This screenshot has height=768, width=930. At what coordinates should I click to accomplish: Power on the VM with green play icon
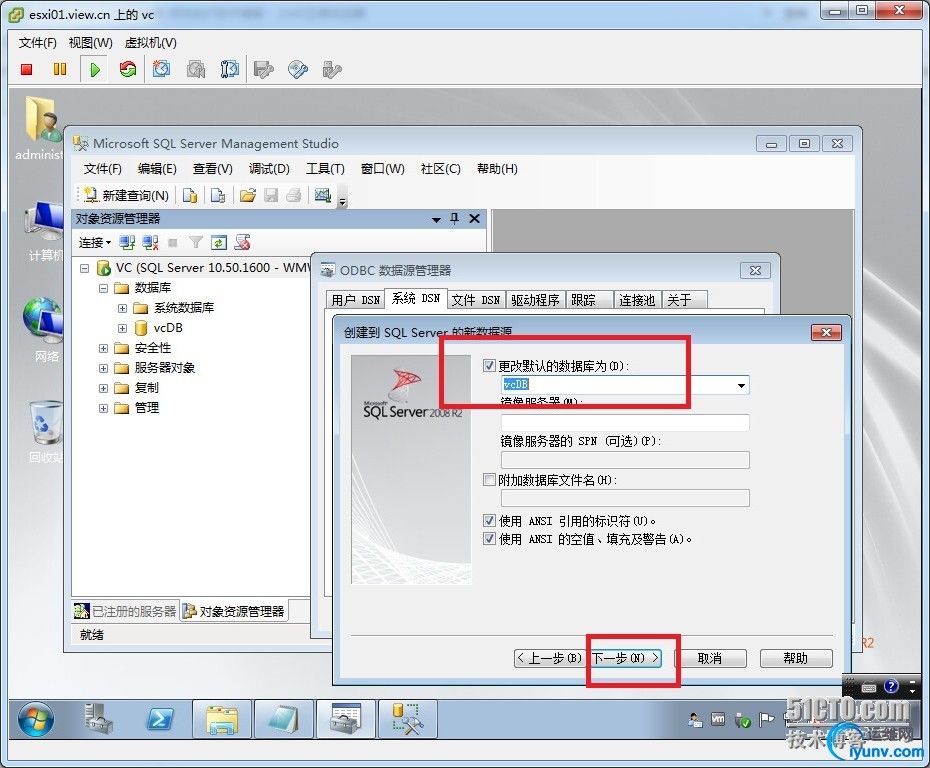click(x=95, y=69)
